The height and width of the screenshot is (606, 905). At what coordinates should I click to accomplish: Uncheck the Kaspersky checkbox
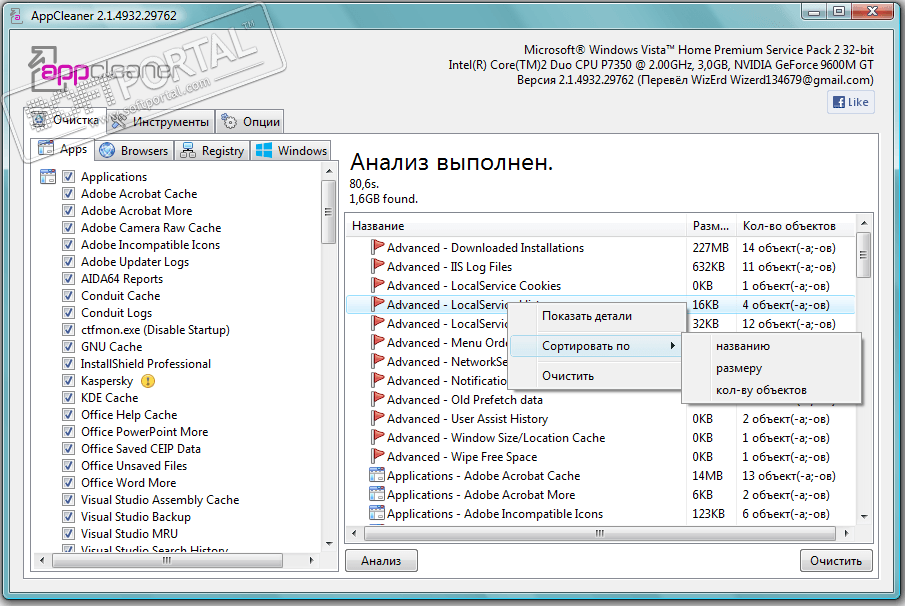click(68, 381)
